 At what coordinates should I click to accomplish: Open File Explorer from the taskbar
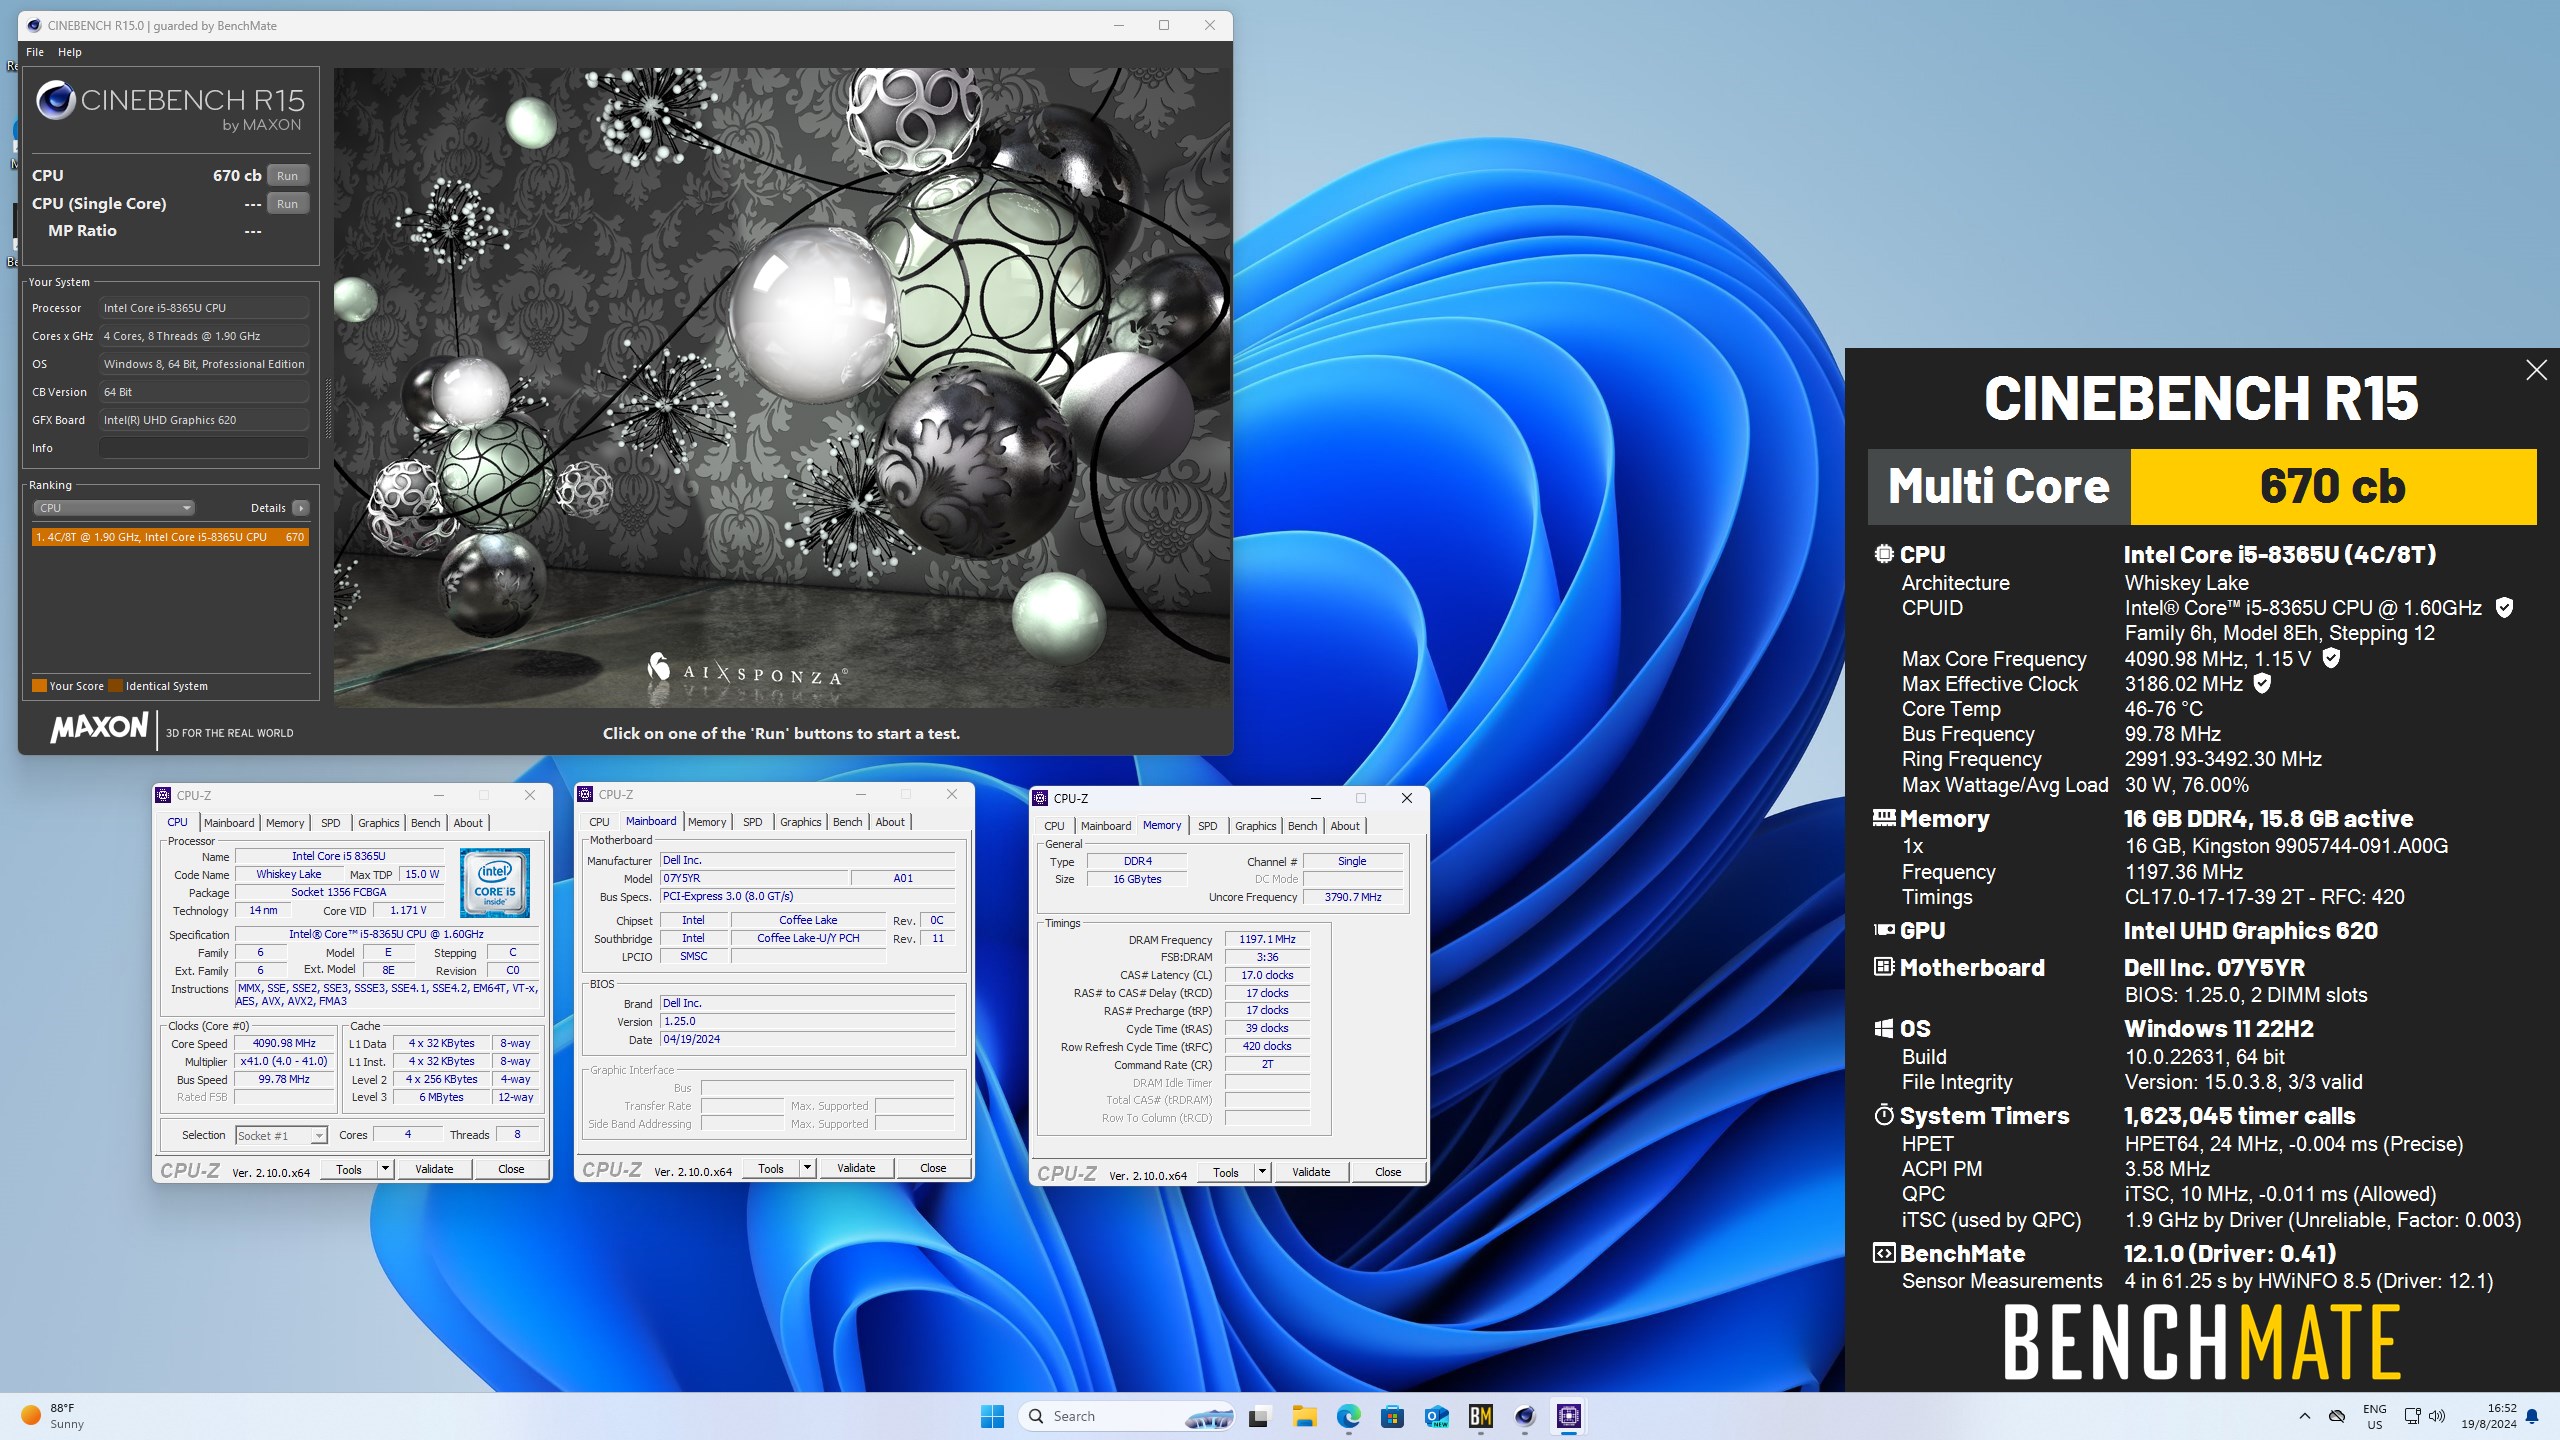[x=1304, y=1416]
